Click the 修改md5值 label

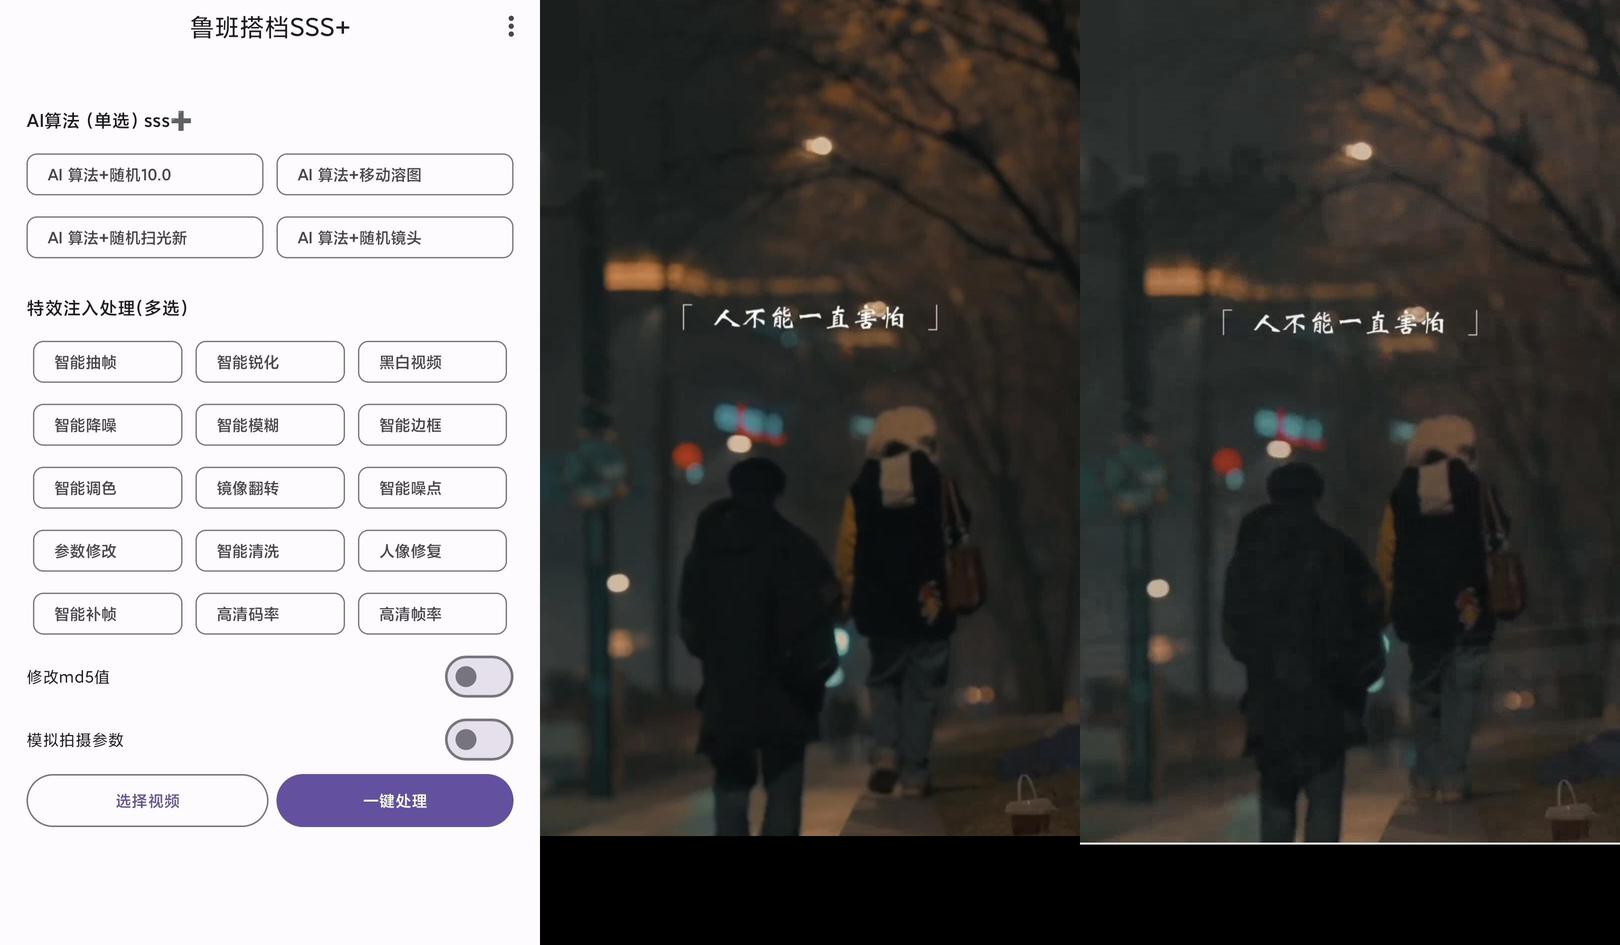tap(68, 677)
